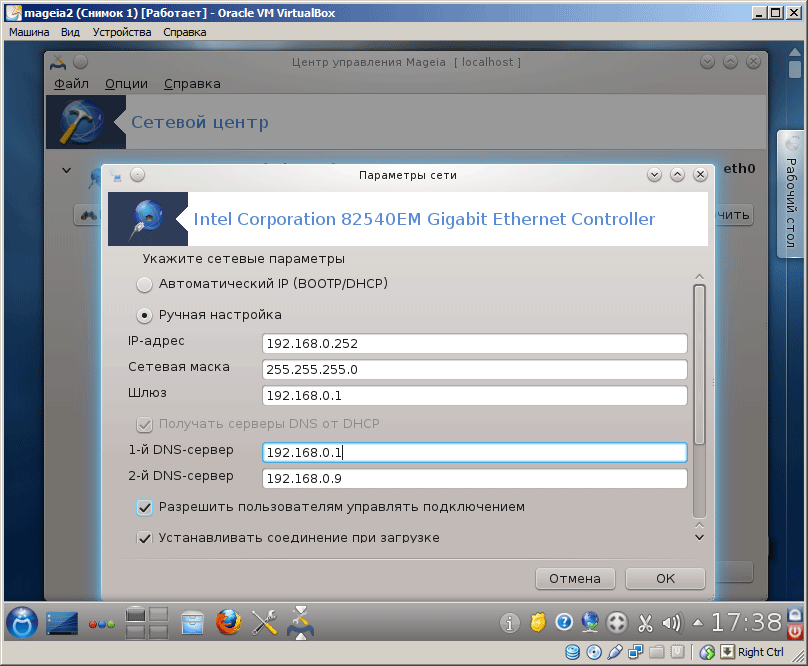Select Автоматический IP (BOOTP/DHCP) option

[145, 284]
